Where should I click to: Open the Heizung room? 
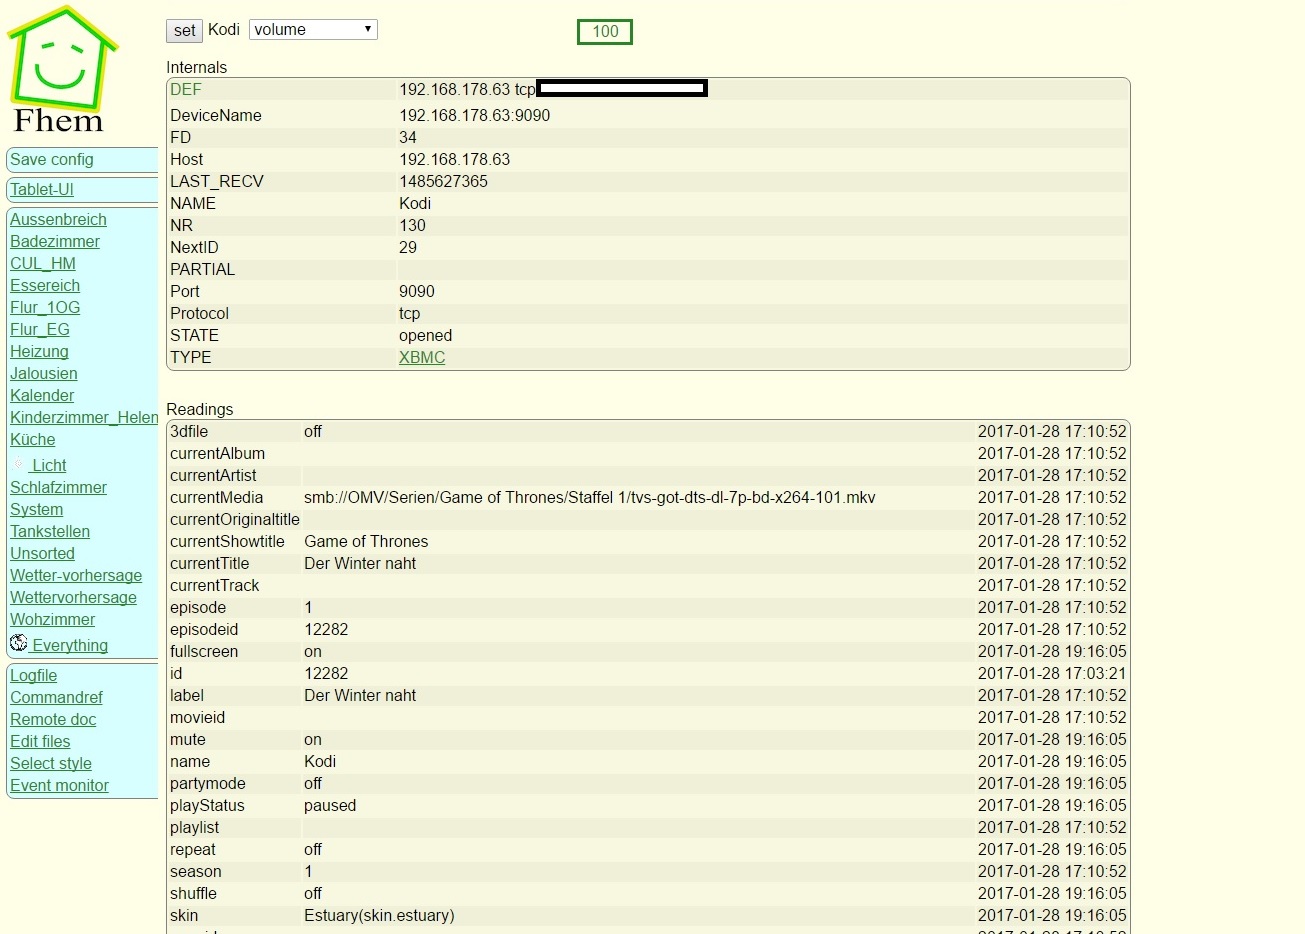(39, 352)
